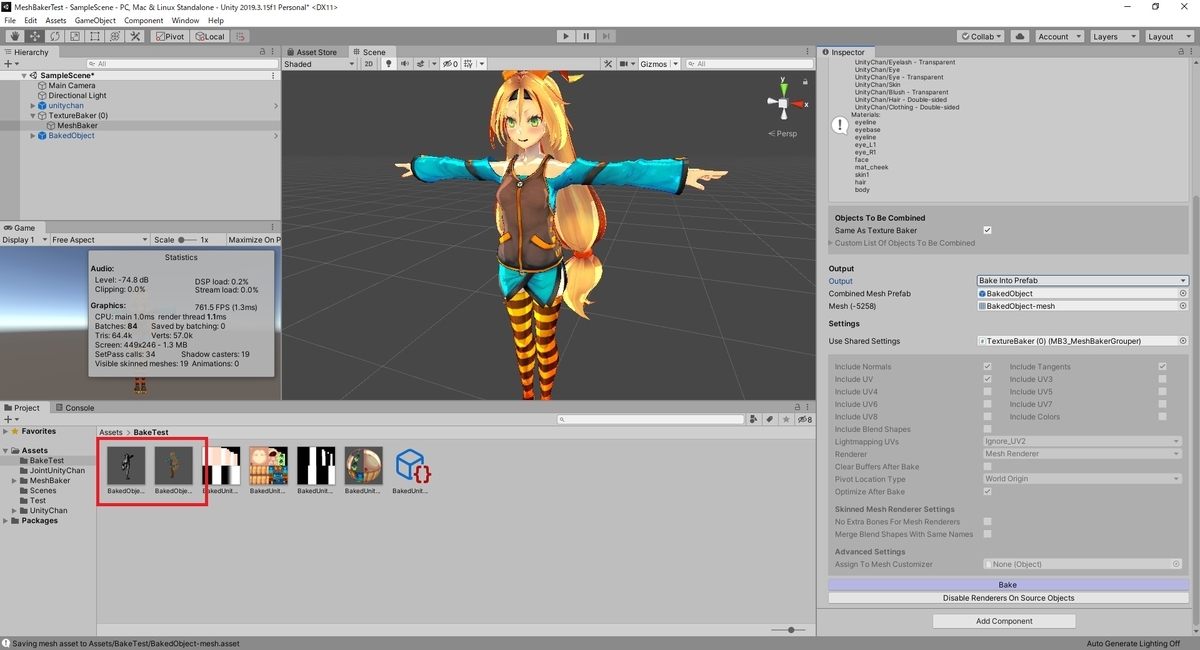Toggle 2D view in Scene
Viewport: 1200px width, 650px height.
click(368, 64)
